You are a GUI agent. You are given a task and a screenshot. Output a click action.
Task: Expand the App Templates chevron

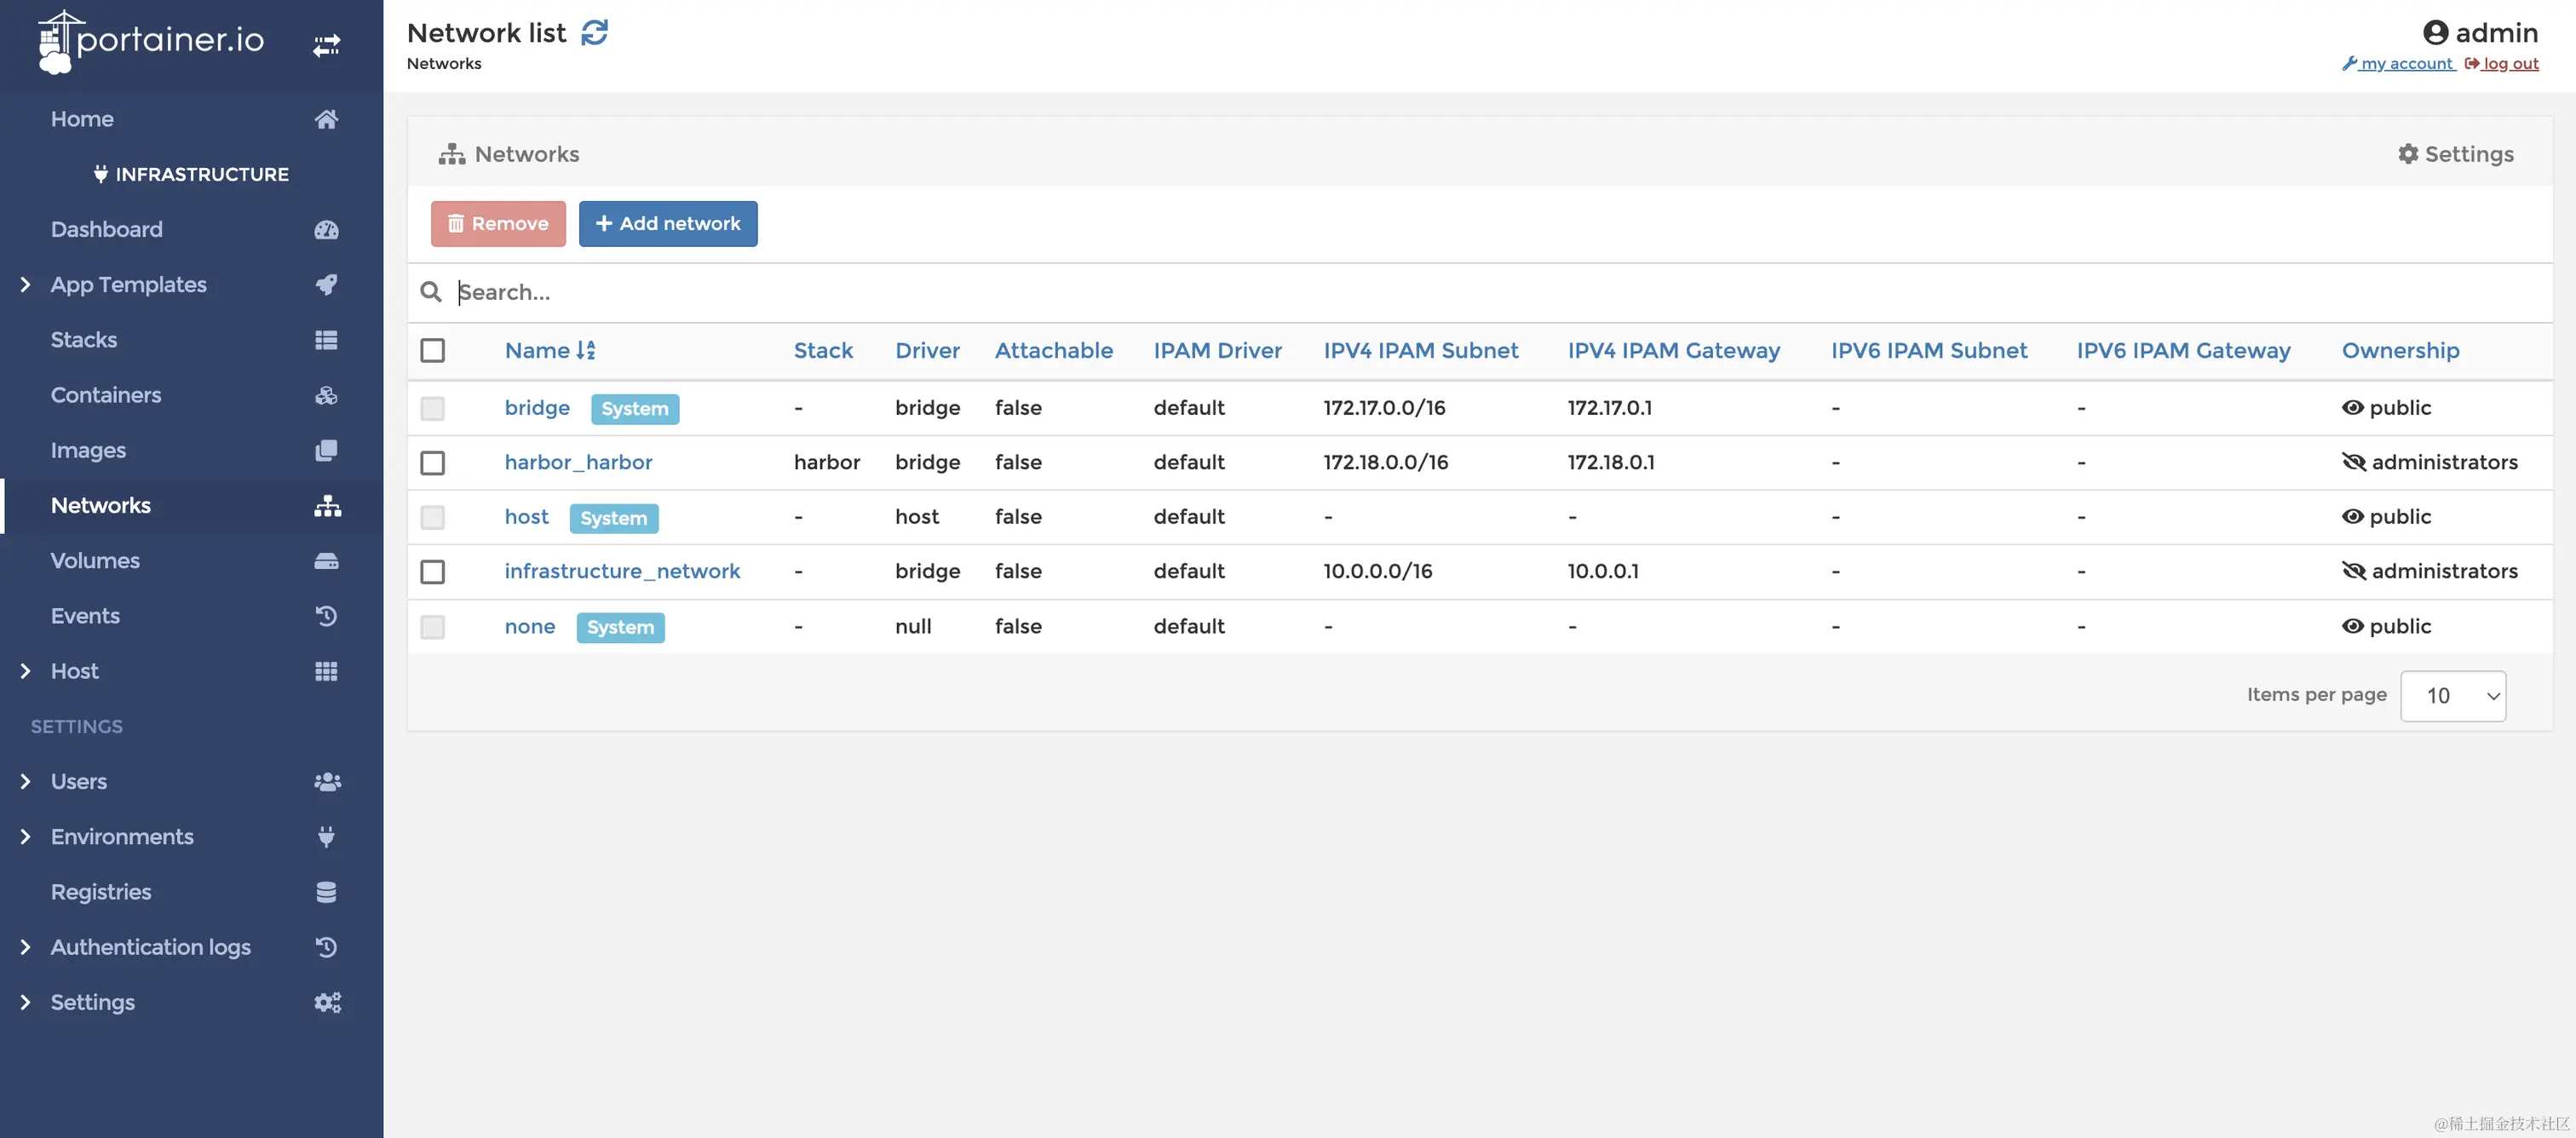coord(25,285)
